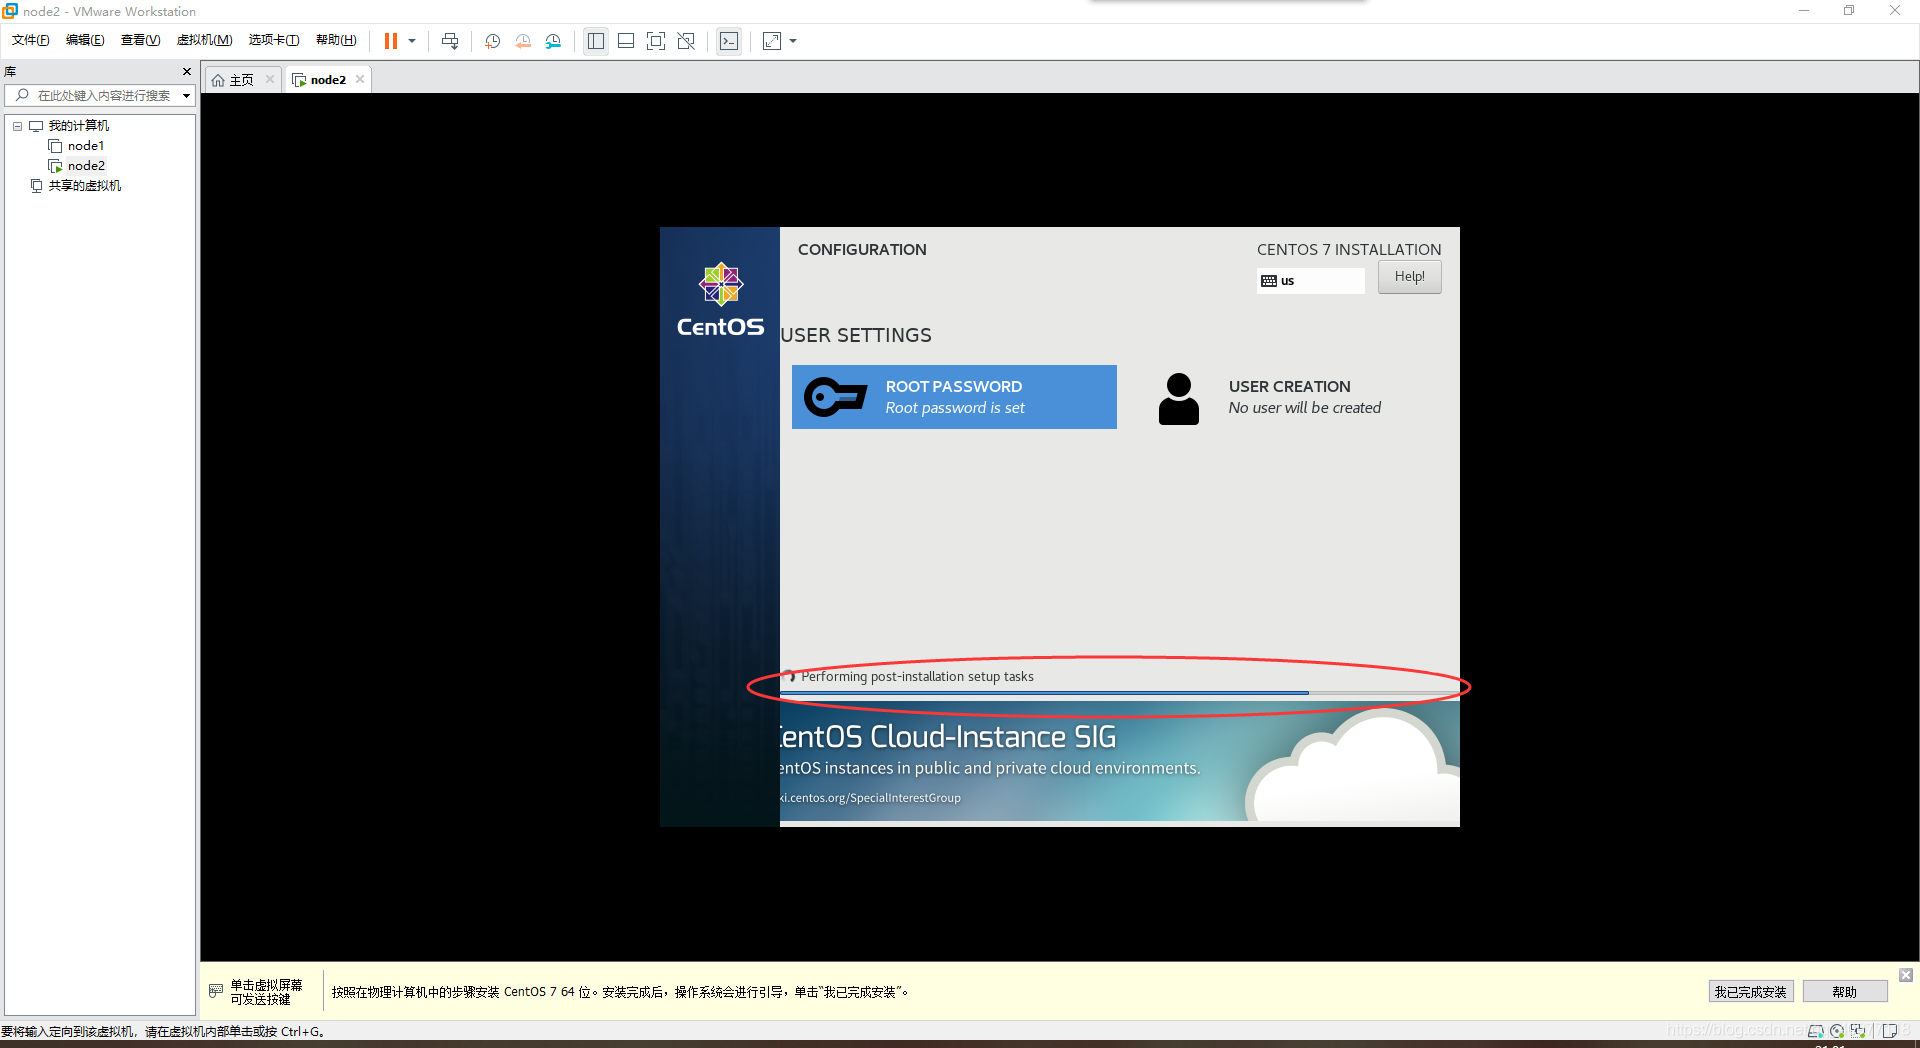Collapse the 我的计算机 tree node
Viewport: 1920px width, 1048px height.
tap(17, 126)
